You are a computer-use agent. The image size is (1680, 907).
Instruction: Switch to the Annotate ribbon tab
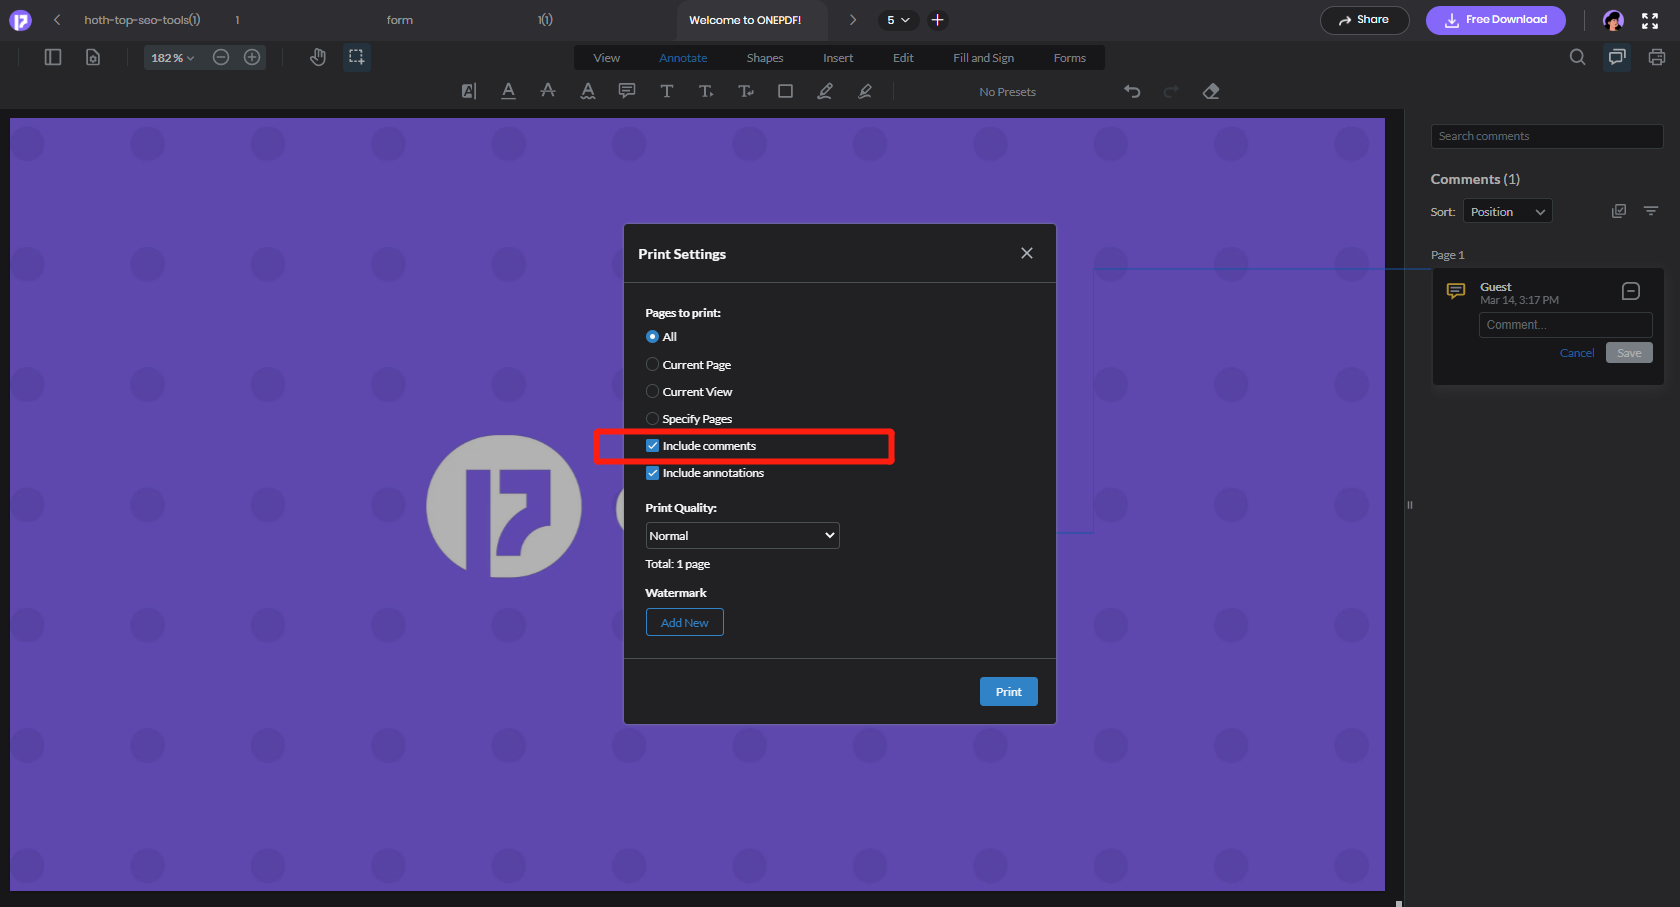point(683,58)
